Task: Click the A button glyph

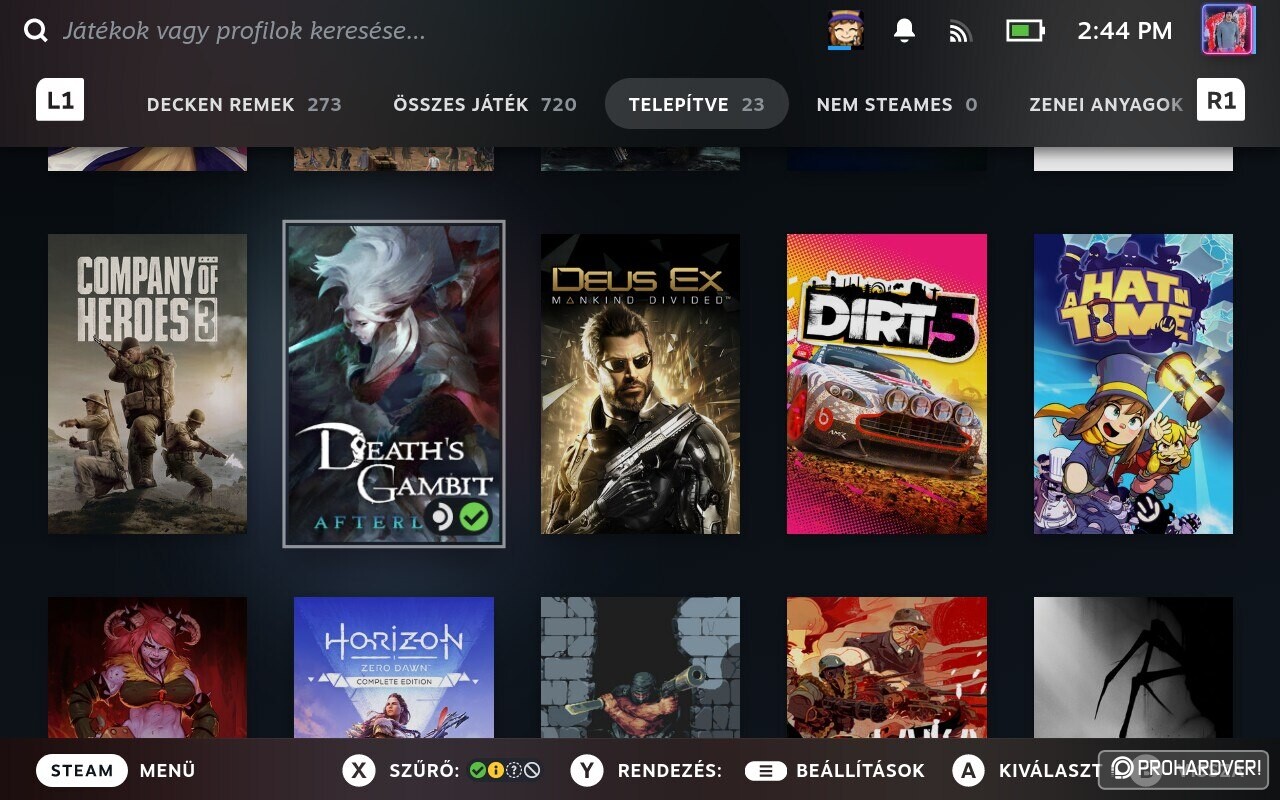Action: coord(968,770)
